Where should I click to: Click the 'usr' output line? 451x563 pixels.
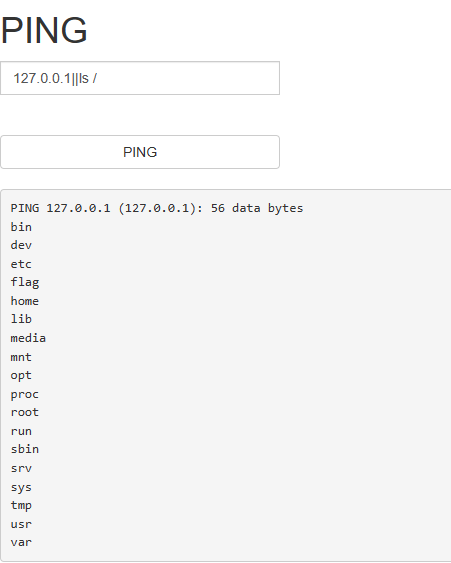[21, 524]
